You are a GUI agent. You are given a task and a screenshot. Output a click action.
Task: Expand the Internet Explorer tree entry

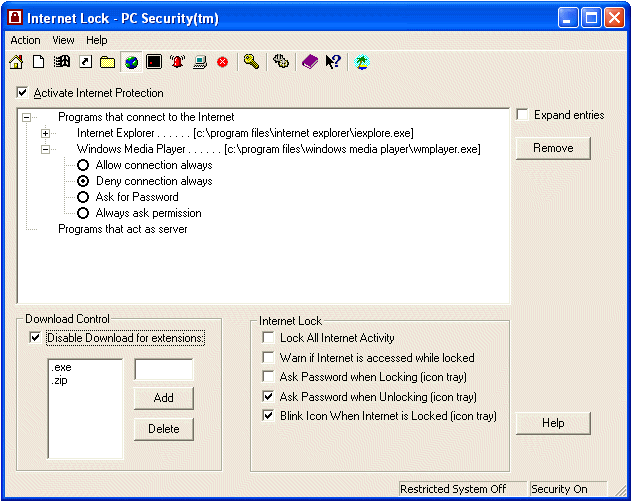coord(45,133)
